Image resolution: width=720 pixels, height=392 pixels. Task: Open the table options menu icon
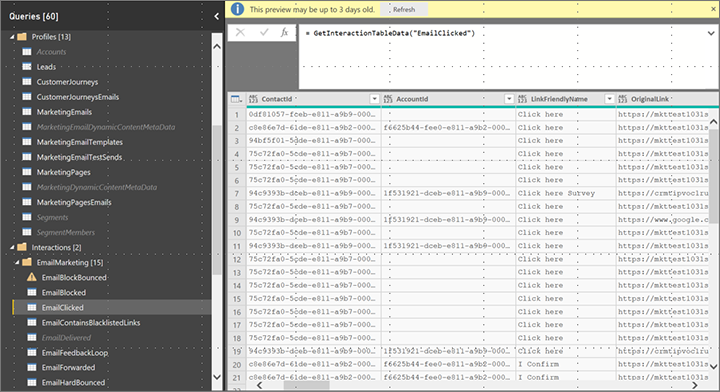[236, 99]
